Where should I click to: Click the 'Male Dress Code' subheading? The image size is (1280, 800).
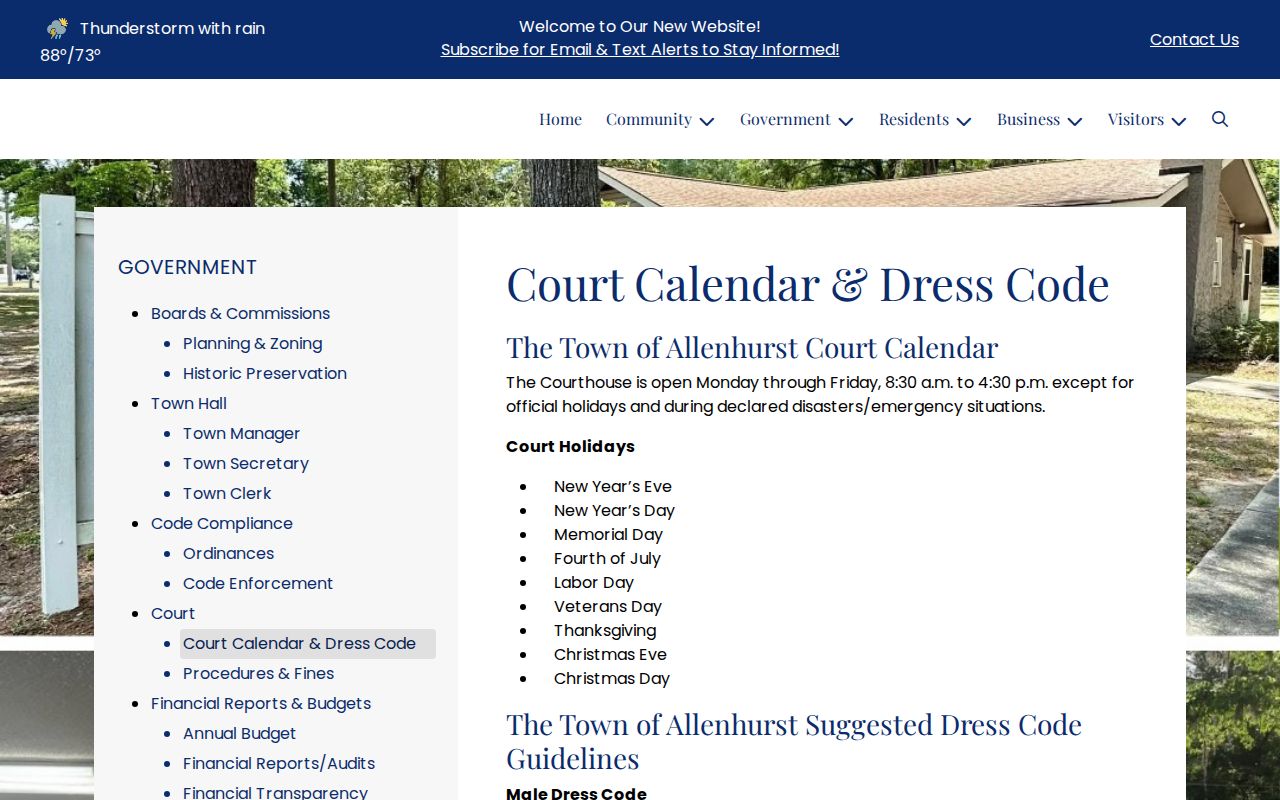[576, 793]
